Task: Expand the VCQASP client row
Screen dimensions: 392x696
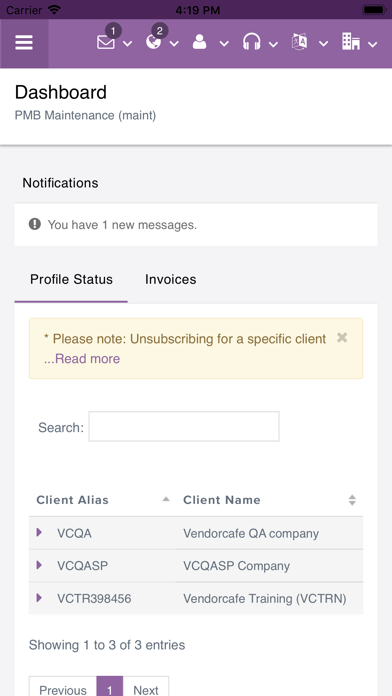Action: 39,565
